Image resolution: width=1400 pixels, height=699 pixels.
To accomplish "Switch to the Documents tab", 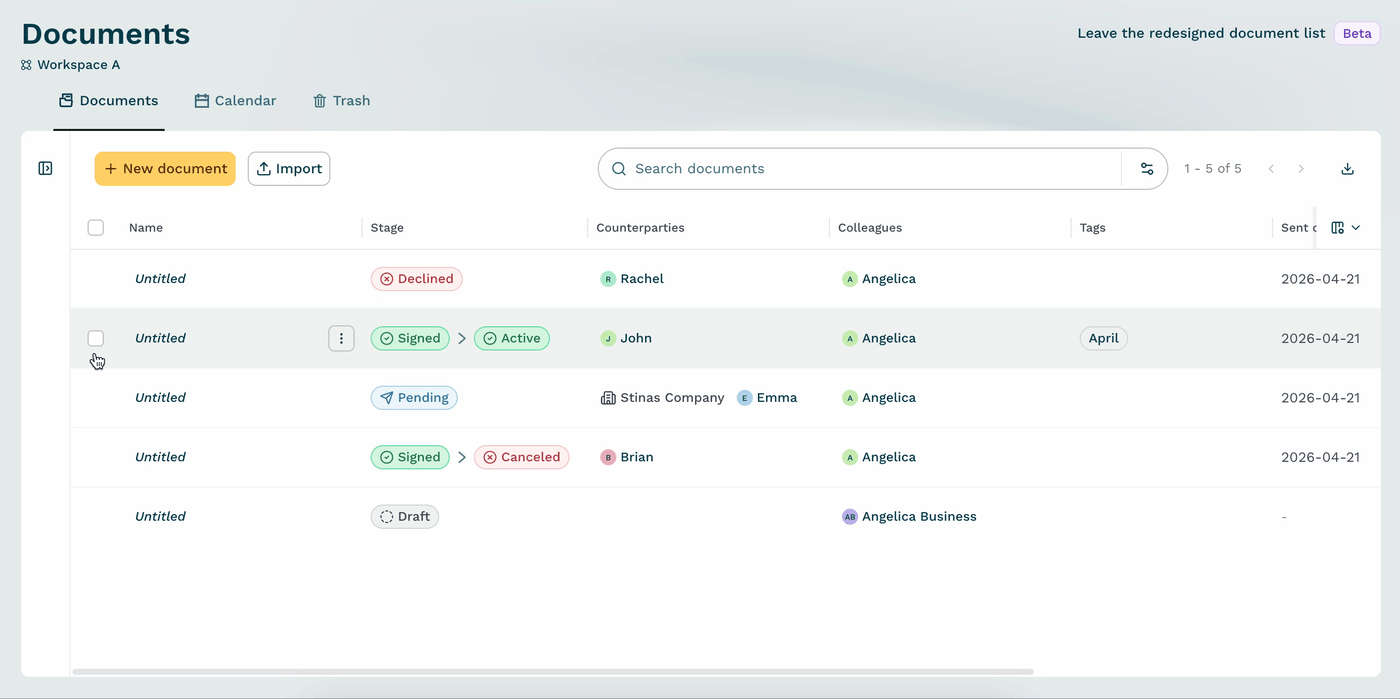I will (x=109, y=101).
